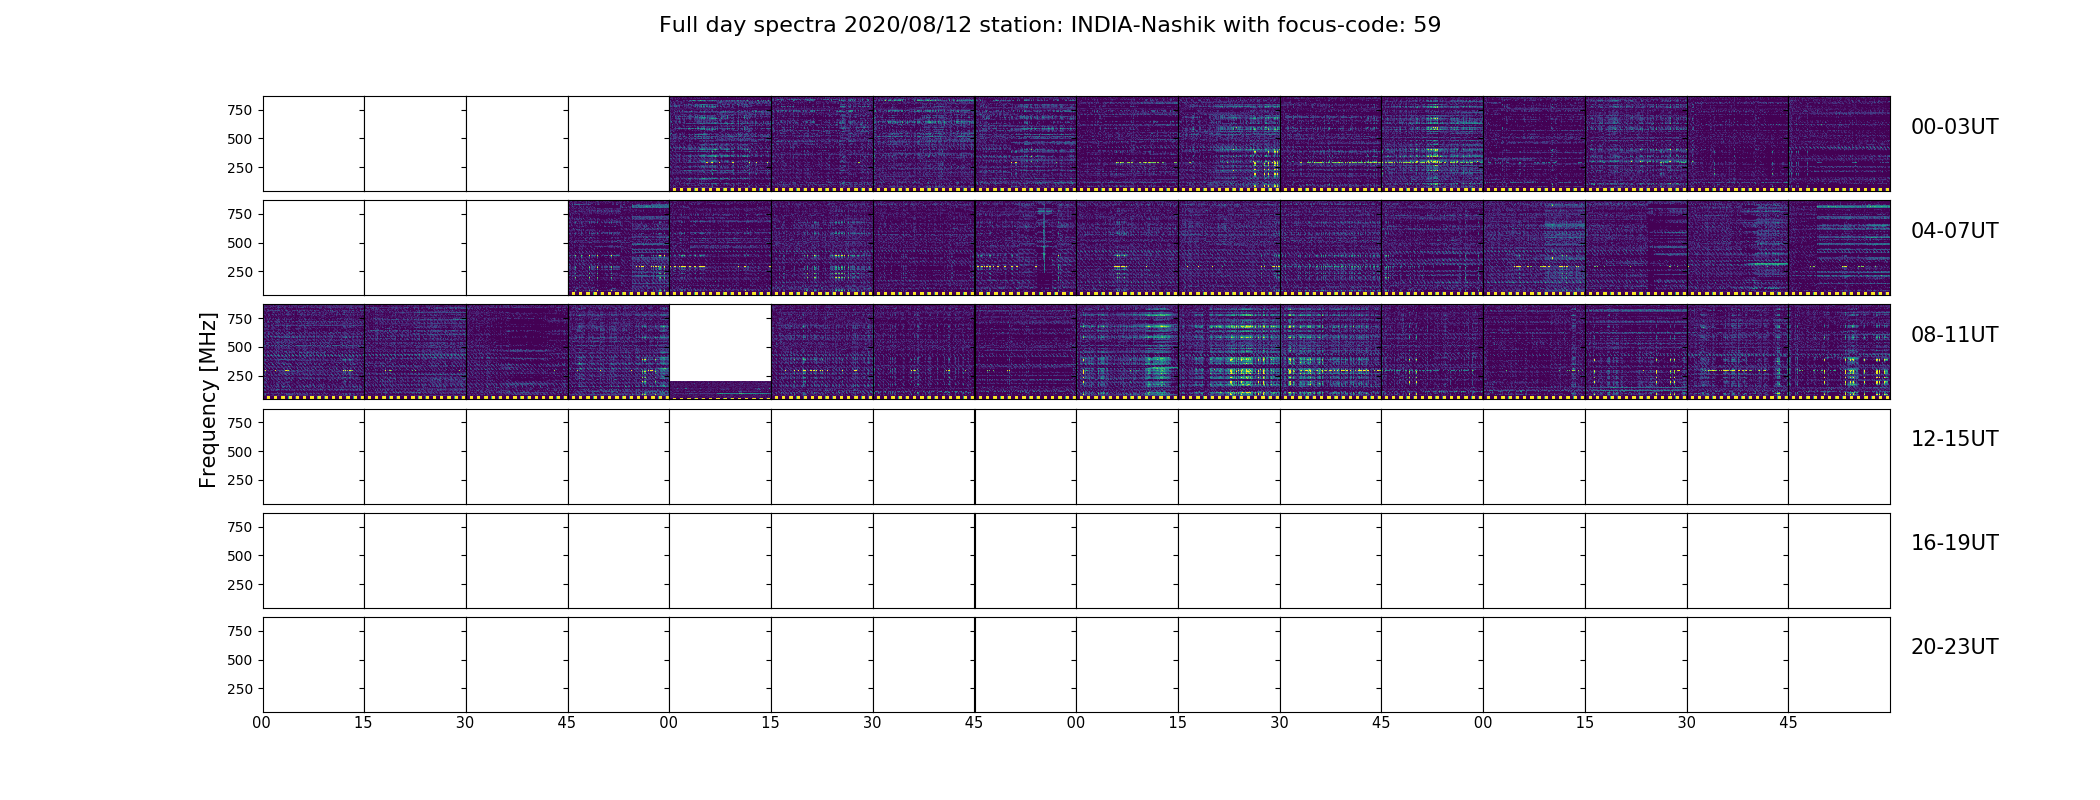Image resolution: width=2100 pixels, height=800 pixels.
Task: Click the 'Frequency [MHz]' y-axis label
Action: click(208, 400)
